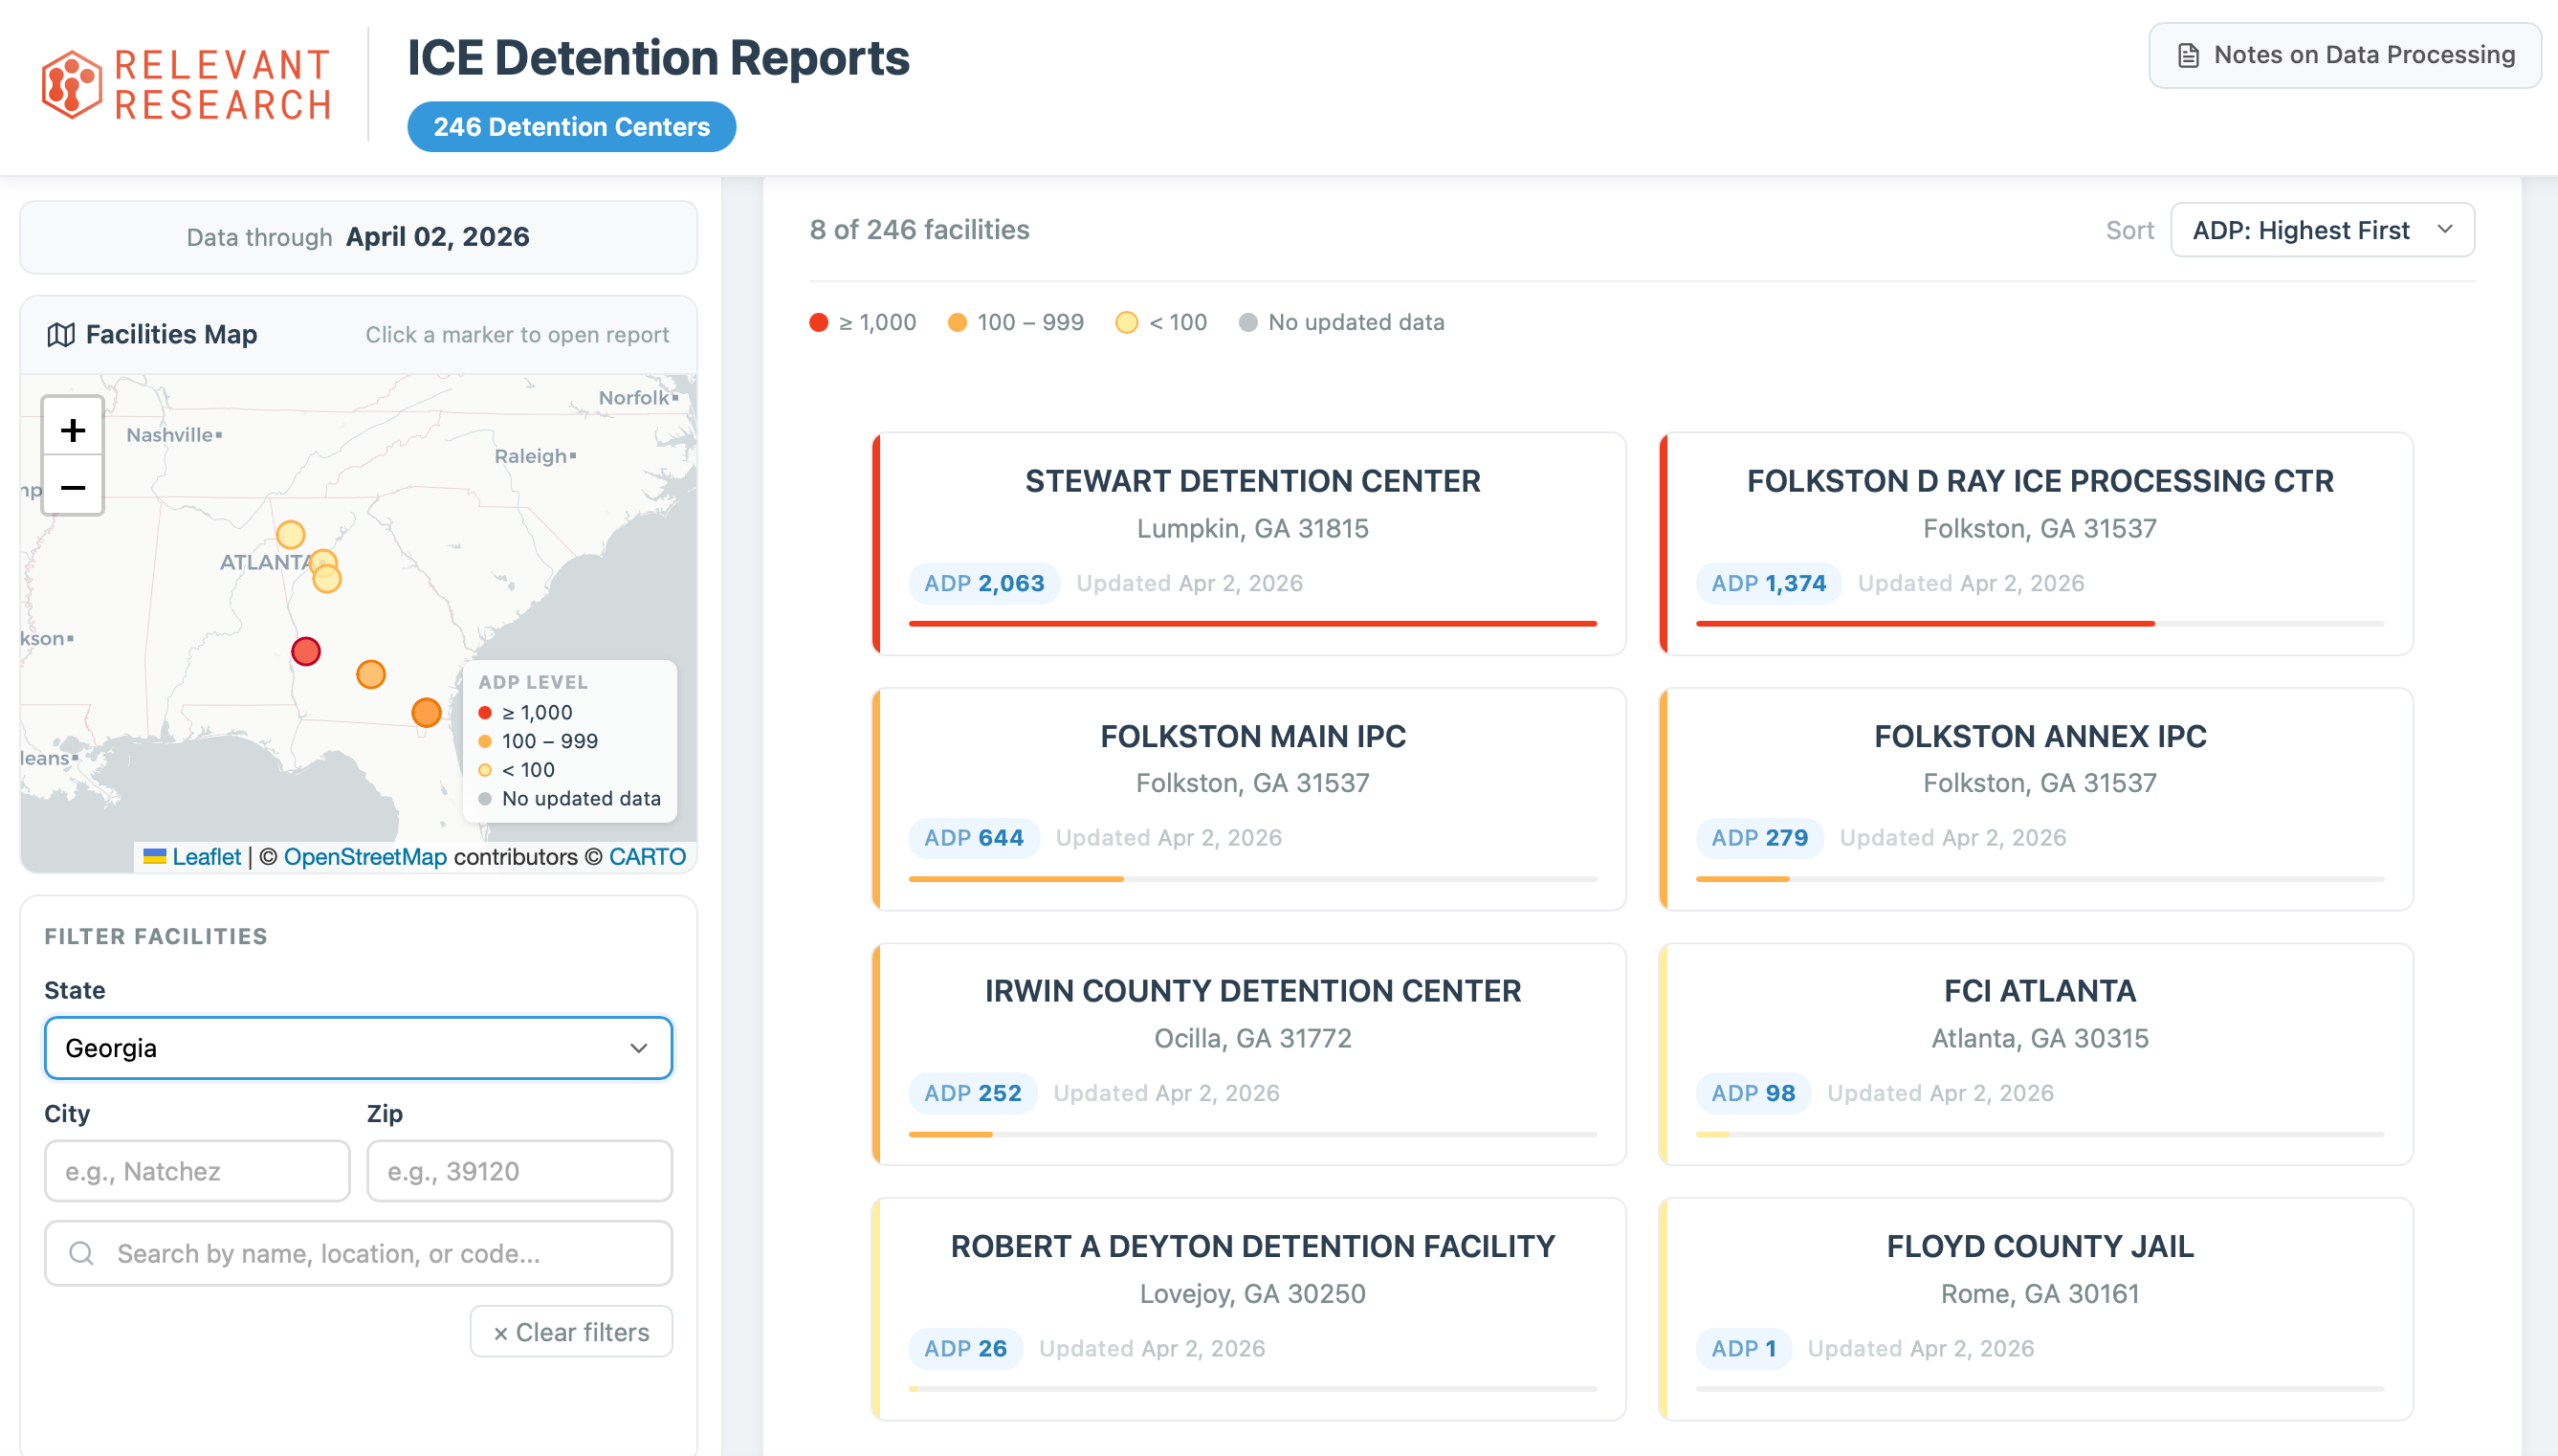The image size is (2558, 1456).
Task: Click the 246 Detention Centers badge
Action: click(571, 127)
